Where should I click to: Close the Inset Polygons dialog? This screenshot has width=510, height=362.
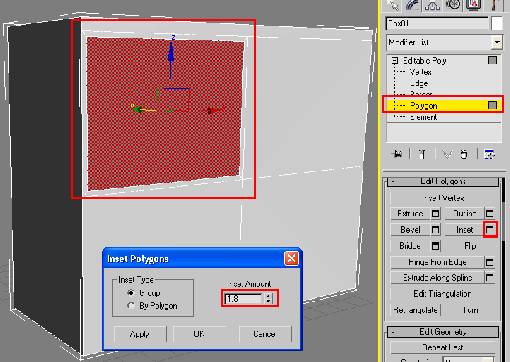(291, 258)
